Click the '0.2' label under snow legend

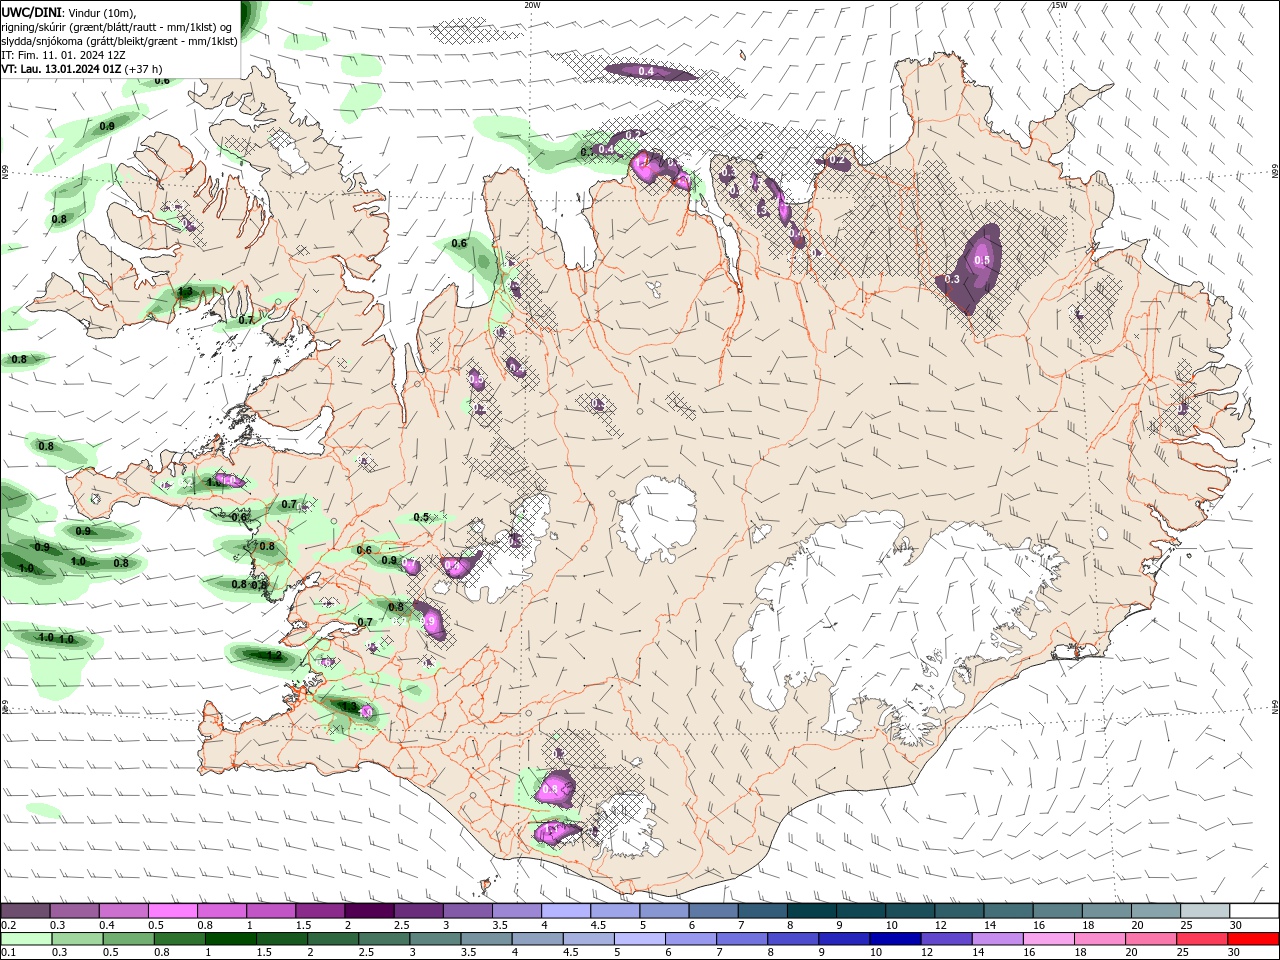point(8,925)
